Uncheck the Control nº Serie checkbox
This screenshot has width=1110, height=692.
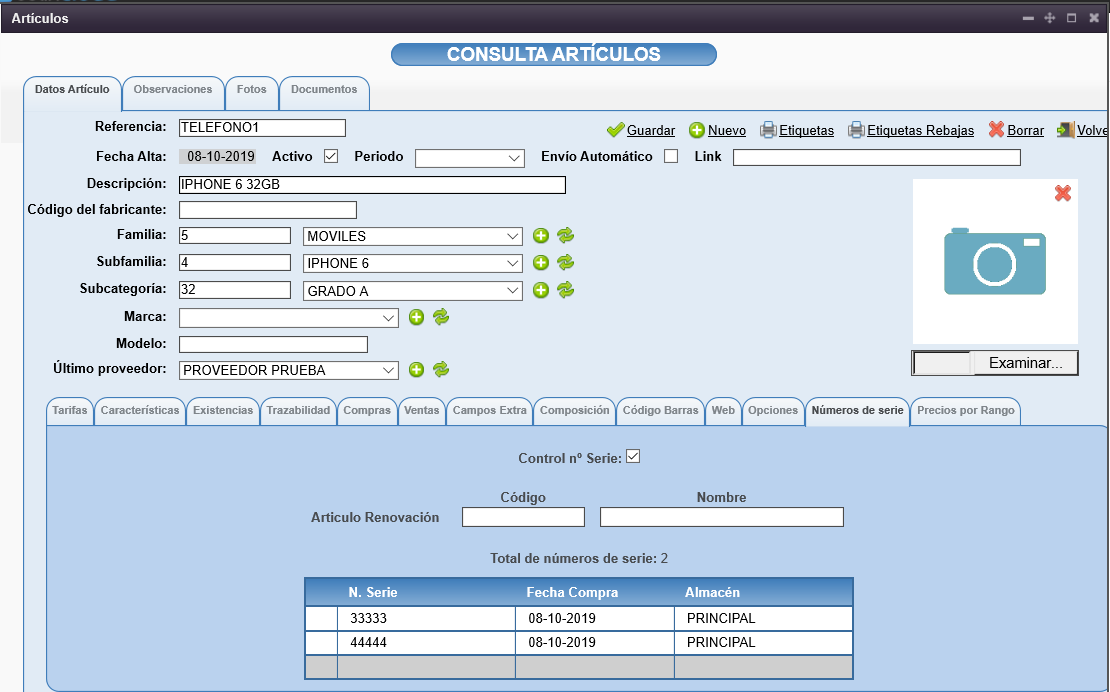click(632, 457)
